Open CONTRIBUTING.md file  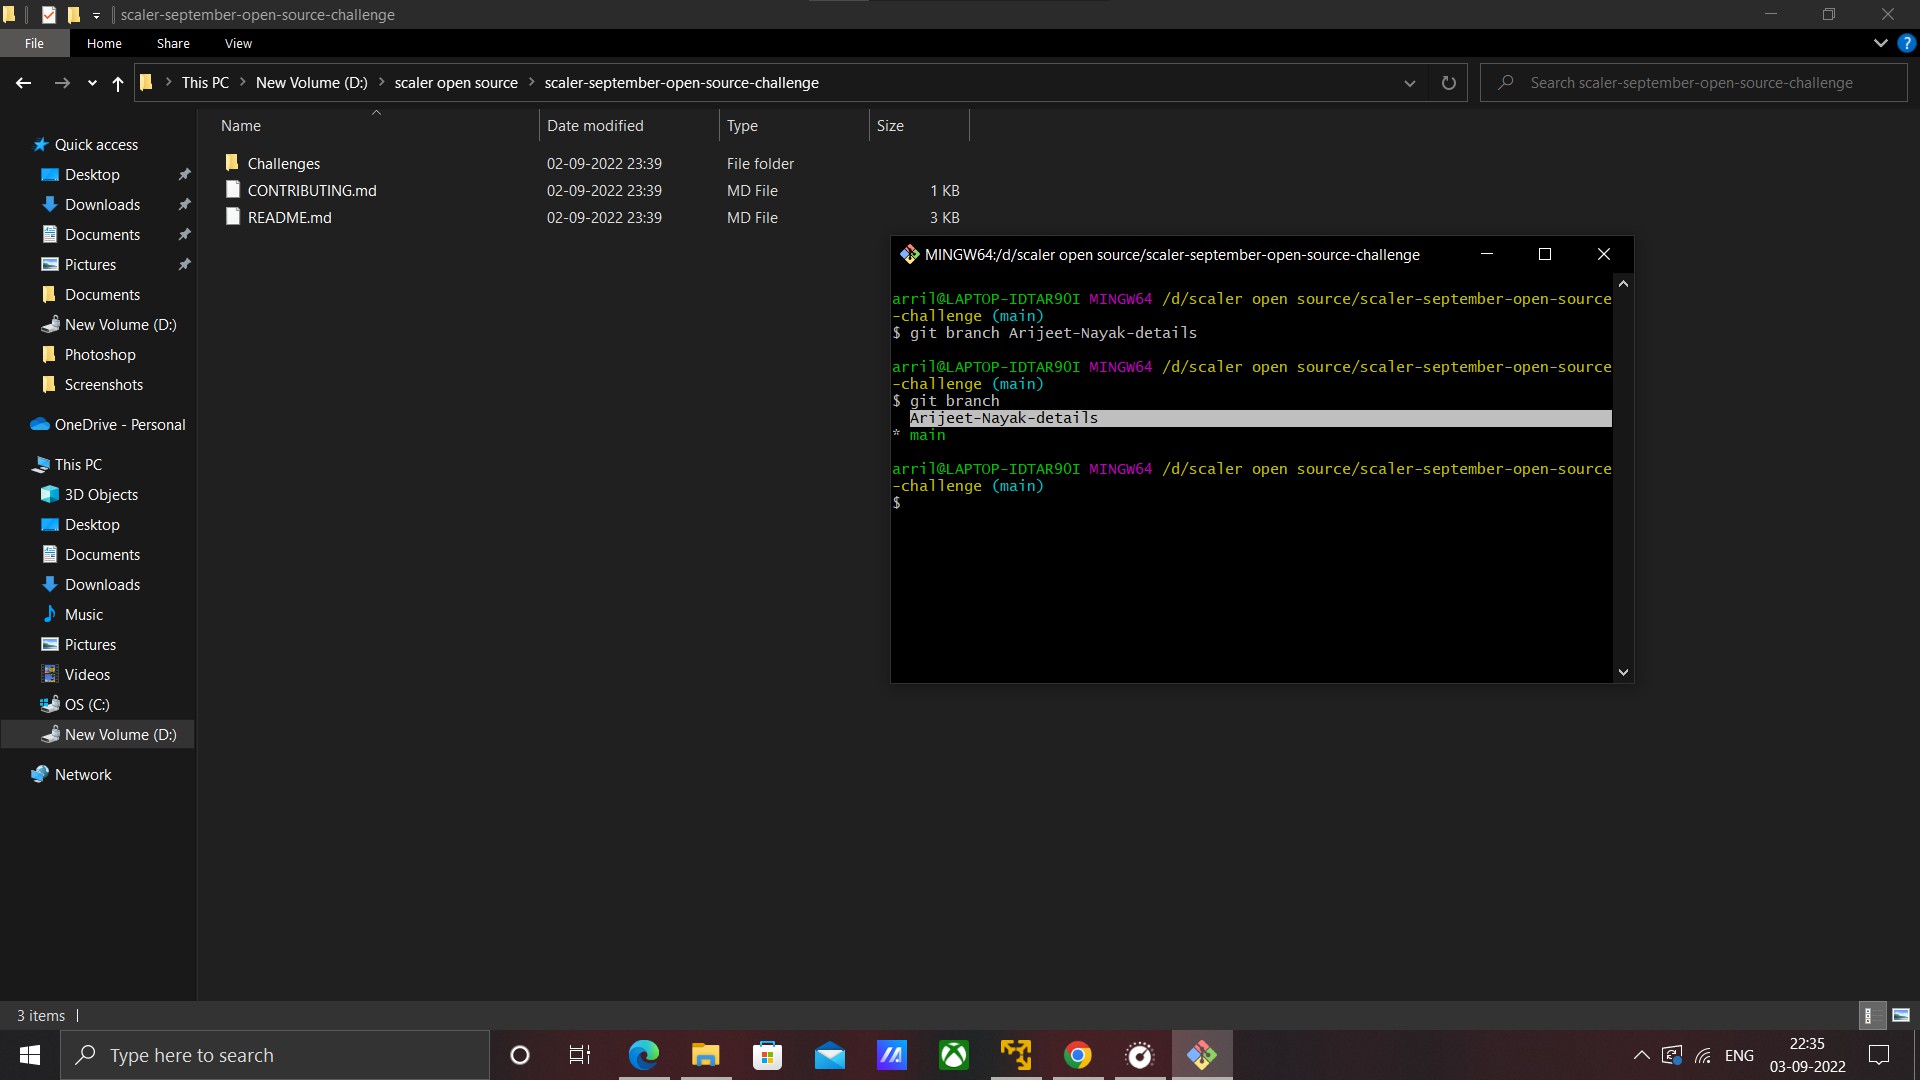[311, 190]
